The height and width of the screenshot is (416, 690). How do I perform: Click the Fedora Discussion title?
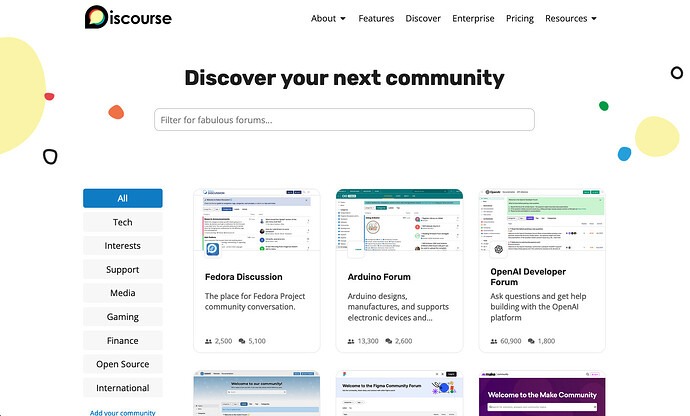coord(244,277)
